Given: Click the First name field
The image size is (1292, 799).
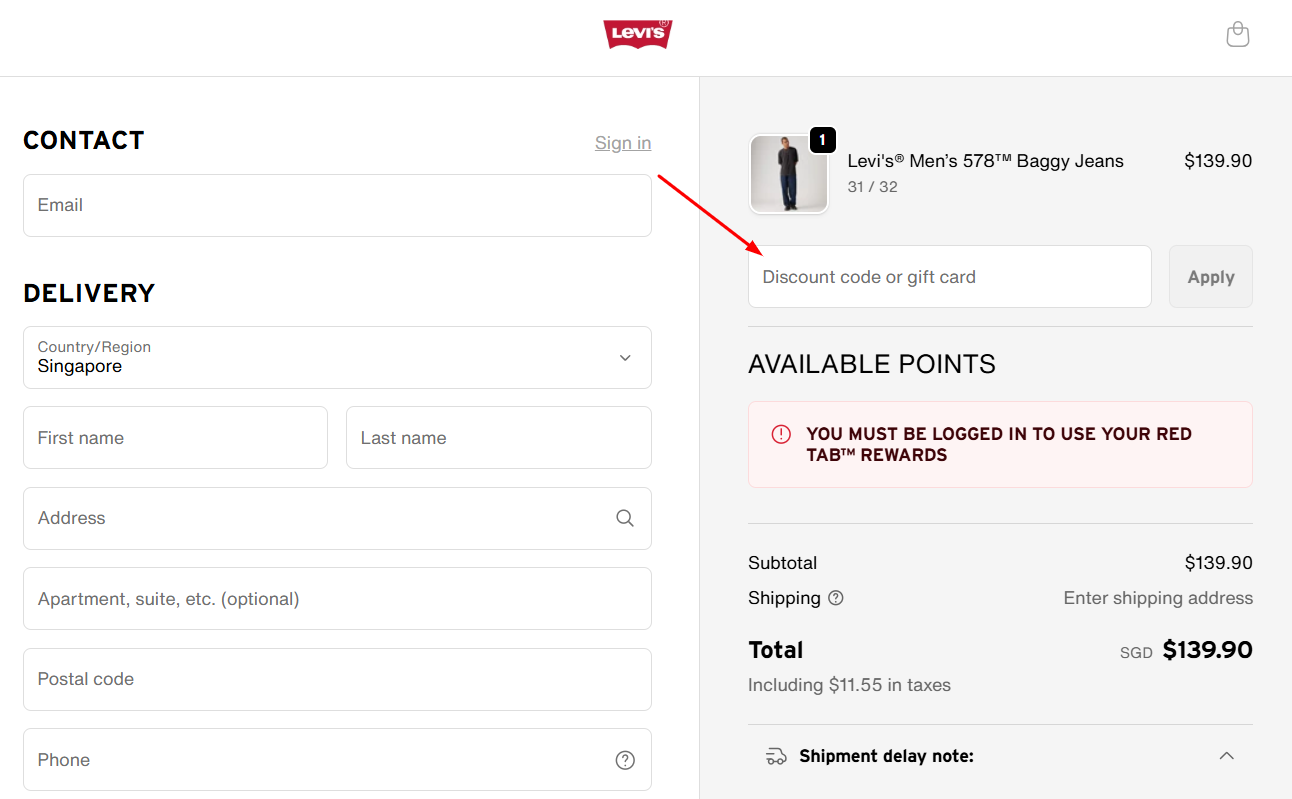Looking at the screenshot, I should [x=175, y=437].
